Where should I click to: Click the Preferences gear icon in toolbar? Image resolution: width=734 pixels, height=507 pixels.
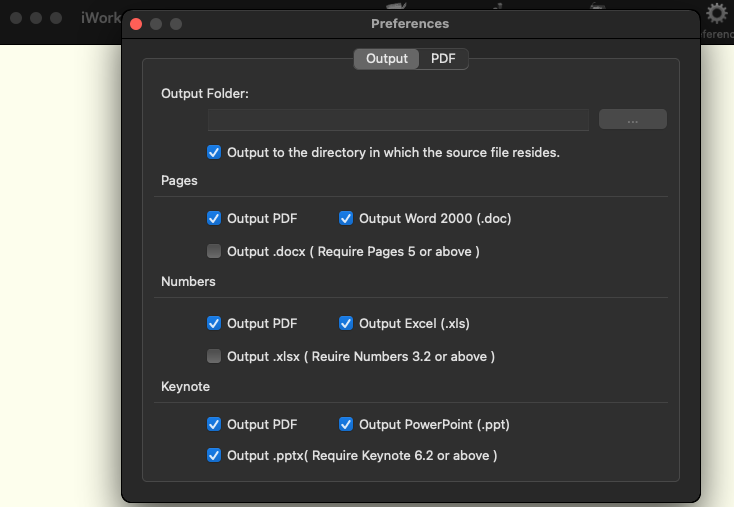[717, 14]
